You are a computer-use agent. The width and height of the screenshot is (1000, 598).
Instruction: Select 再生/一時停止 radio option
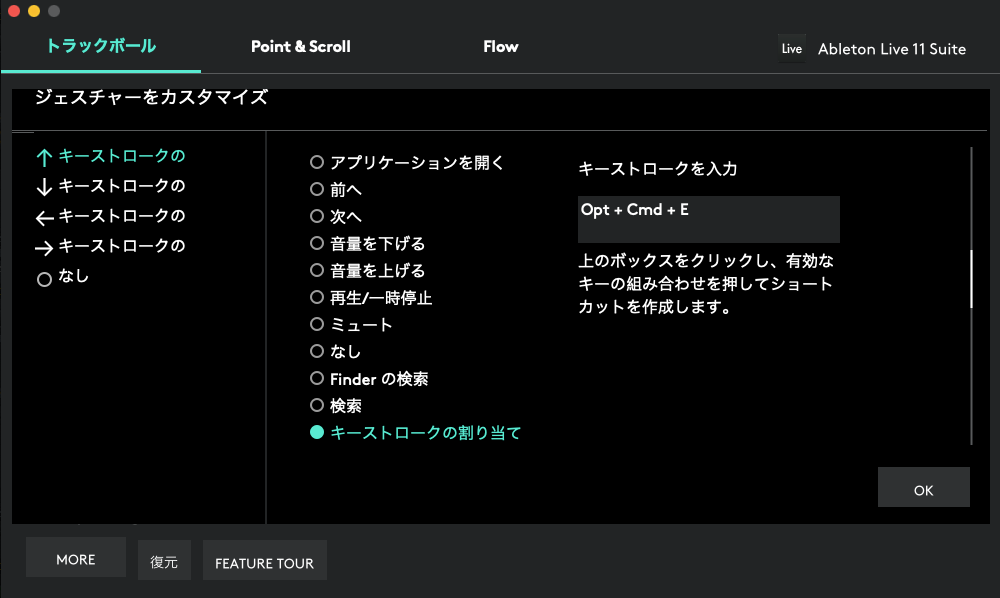[x=317, y=298]
